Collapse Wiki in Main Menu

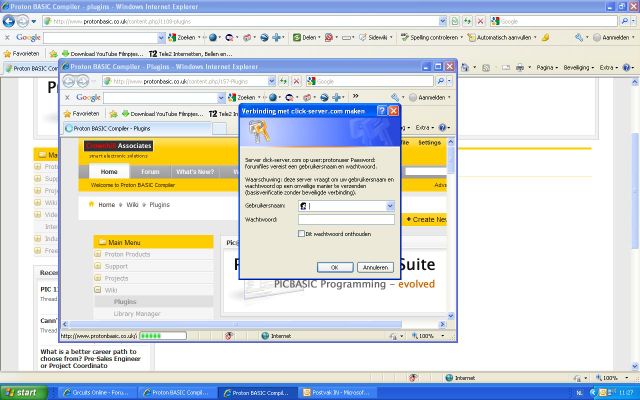(x=98, y=290)
